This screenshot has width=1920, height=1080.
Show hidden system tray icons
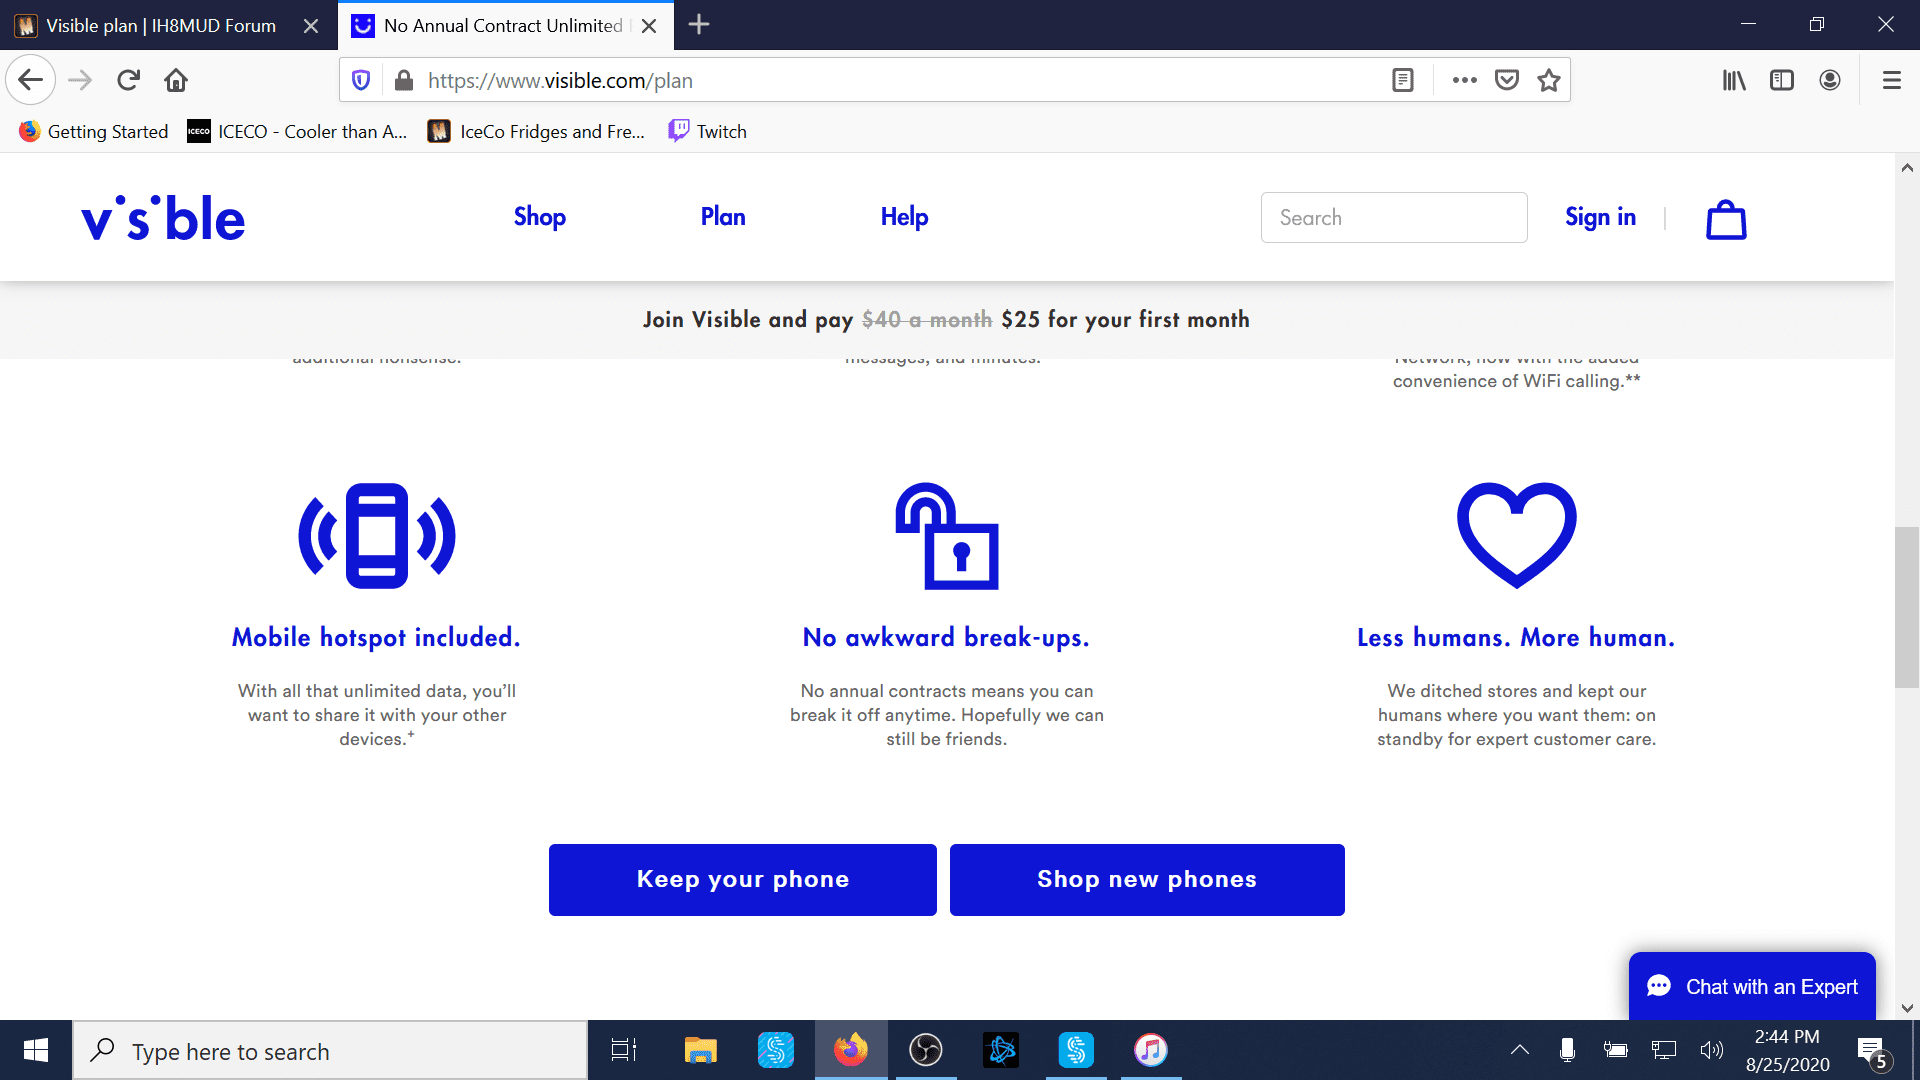[1520, 1050]
